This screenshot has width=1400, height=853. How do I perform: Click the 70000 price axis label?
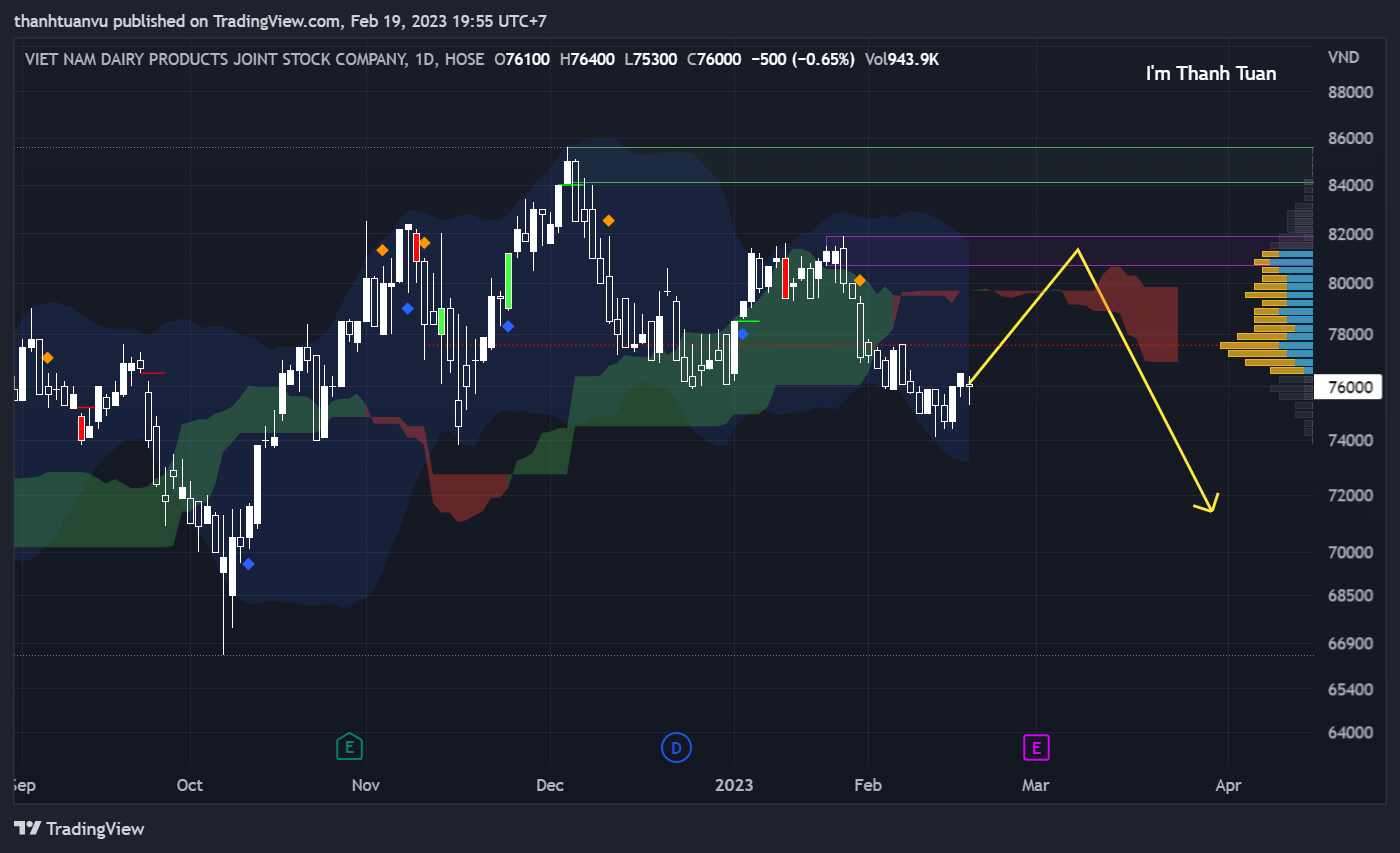1349,552
